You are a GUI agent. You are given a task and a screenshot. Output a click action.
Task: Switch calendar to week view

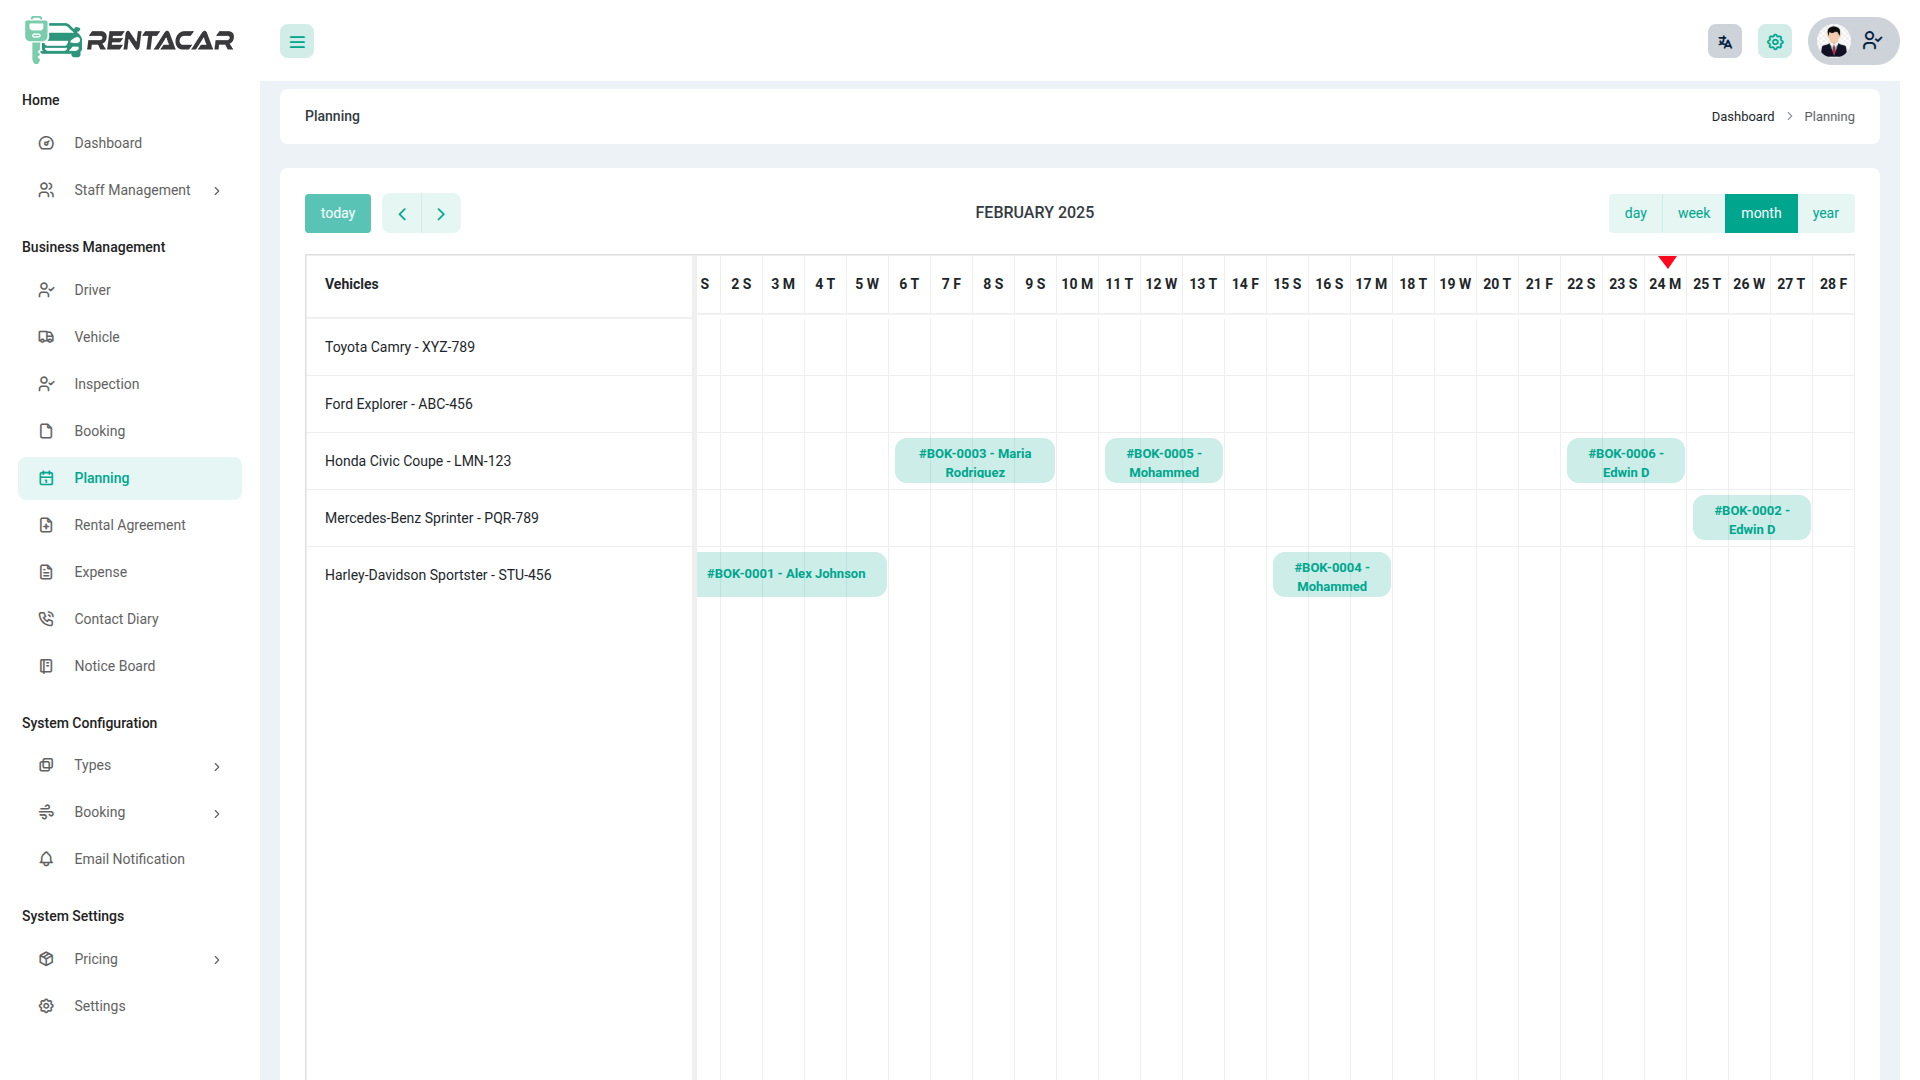coord(1693,213)
